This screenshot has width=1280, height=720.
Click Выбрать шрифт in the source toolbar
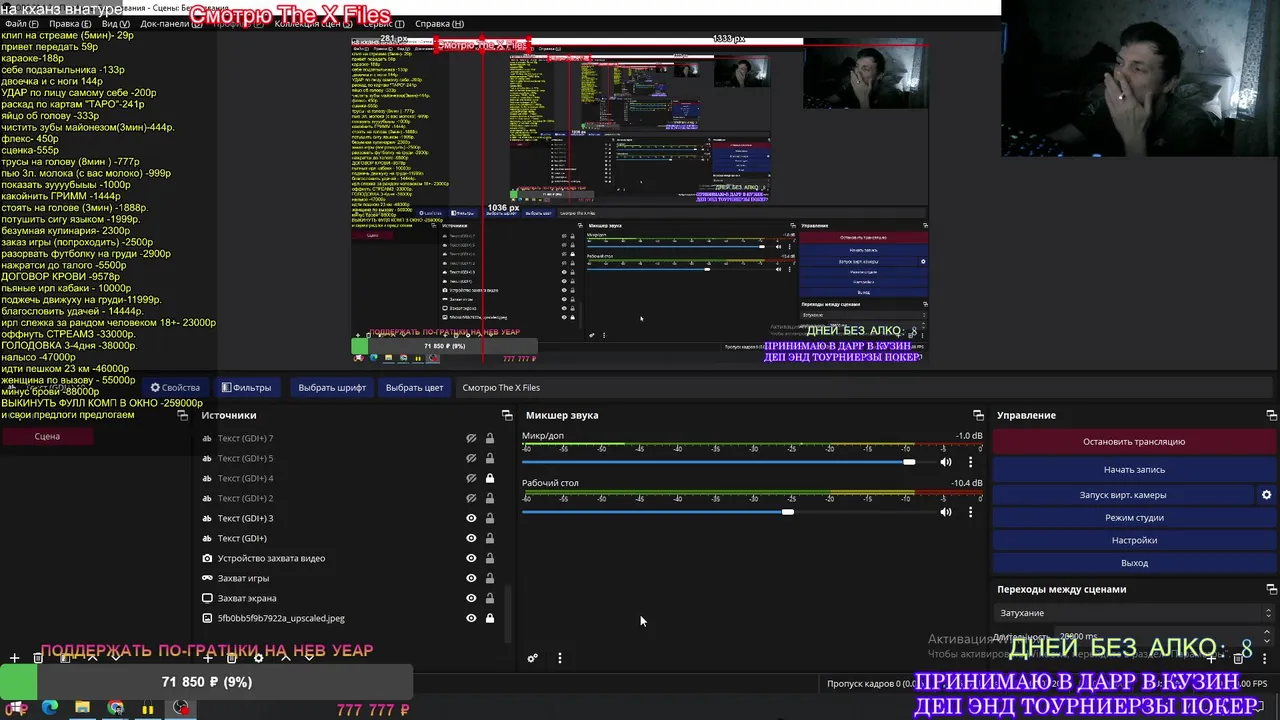(332, 387)
